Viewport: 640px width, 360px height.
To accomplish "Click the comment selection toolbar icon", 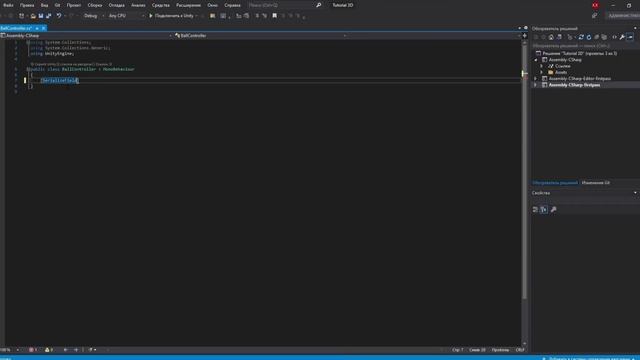I will 257,16.
